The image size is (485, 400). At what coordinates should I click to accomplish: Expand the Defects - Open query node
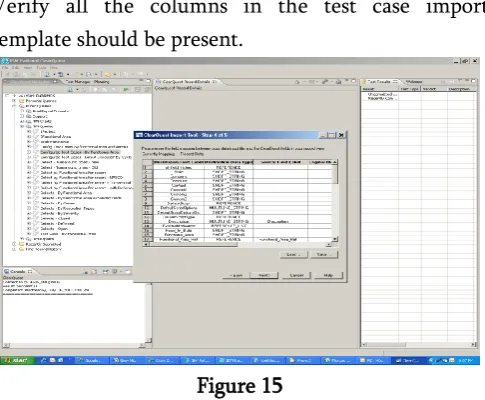point(29,229)
